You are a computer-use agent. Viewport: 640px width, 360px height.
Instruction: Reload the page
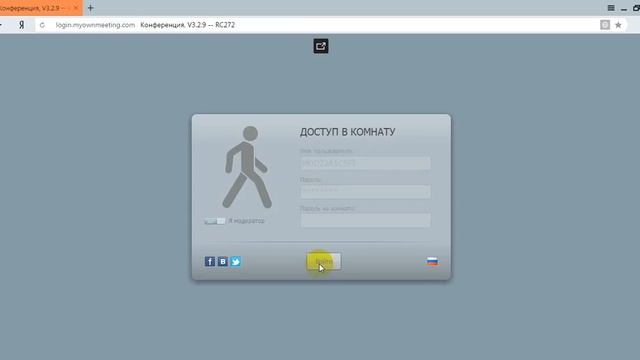click(42, 25)
